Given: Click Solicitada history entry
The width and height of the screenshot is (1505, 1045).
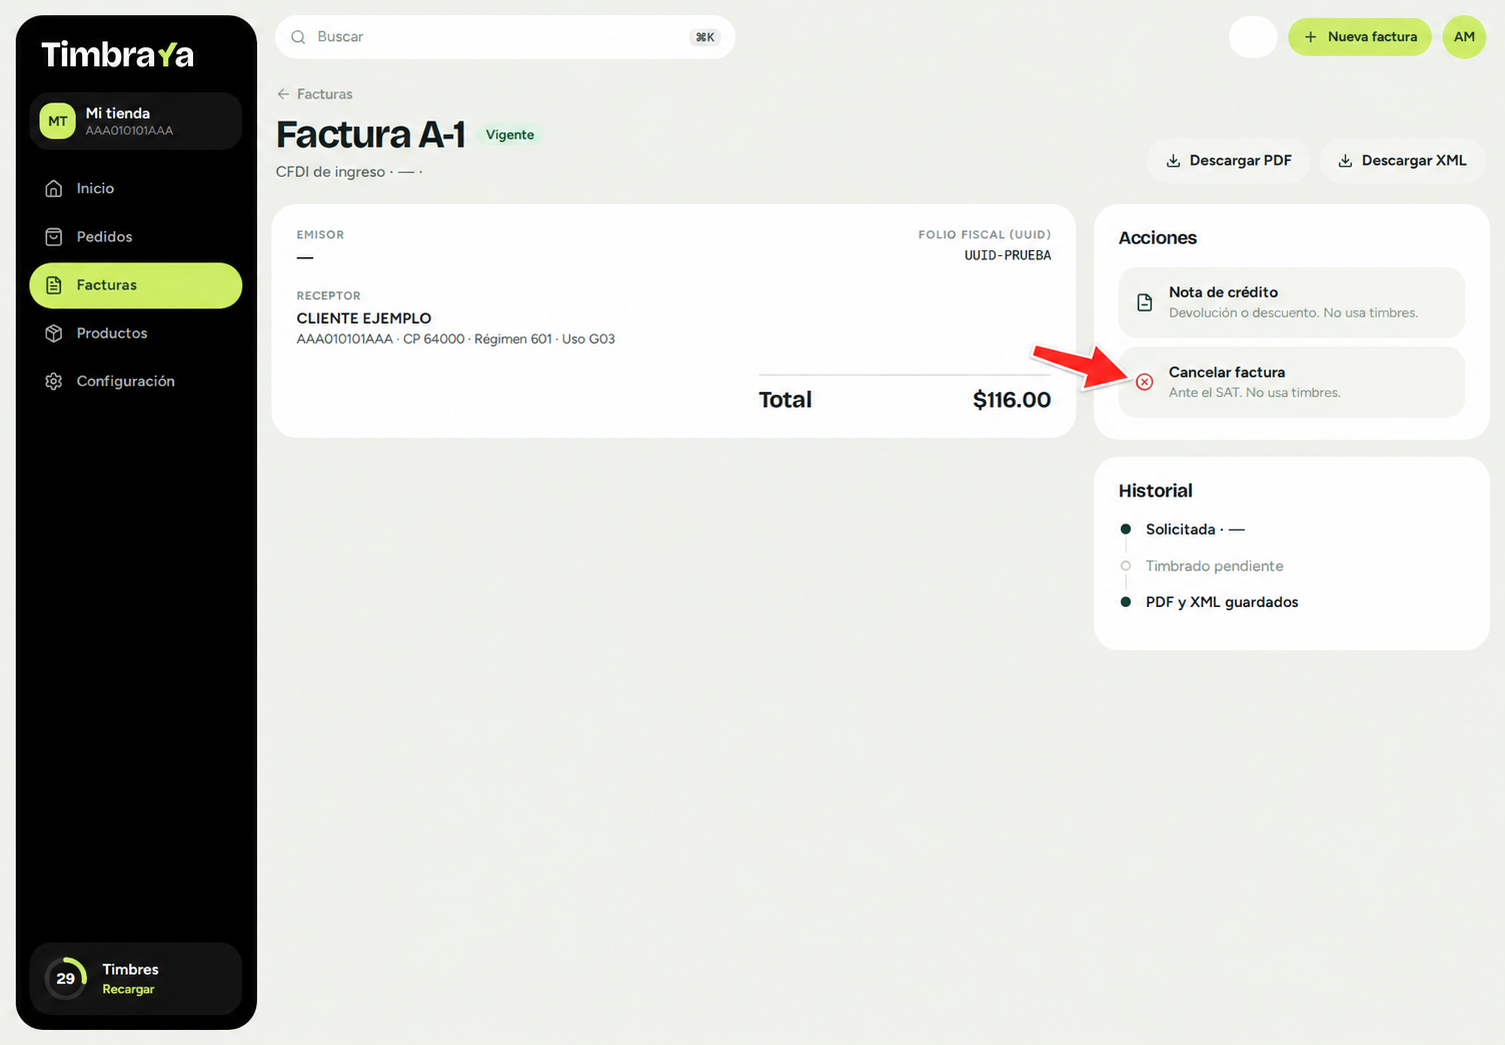Looking at the screenshot, I should pyautogui.click(x=1195, y=529).
